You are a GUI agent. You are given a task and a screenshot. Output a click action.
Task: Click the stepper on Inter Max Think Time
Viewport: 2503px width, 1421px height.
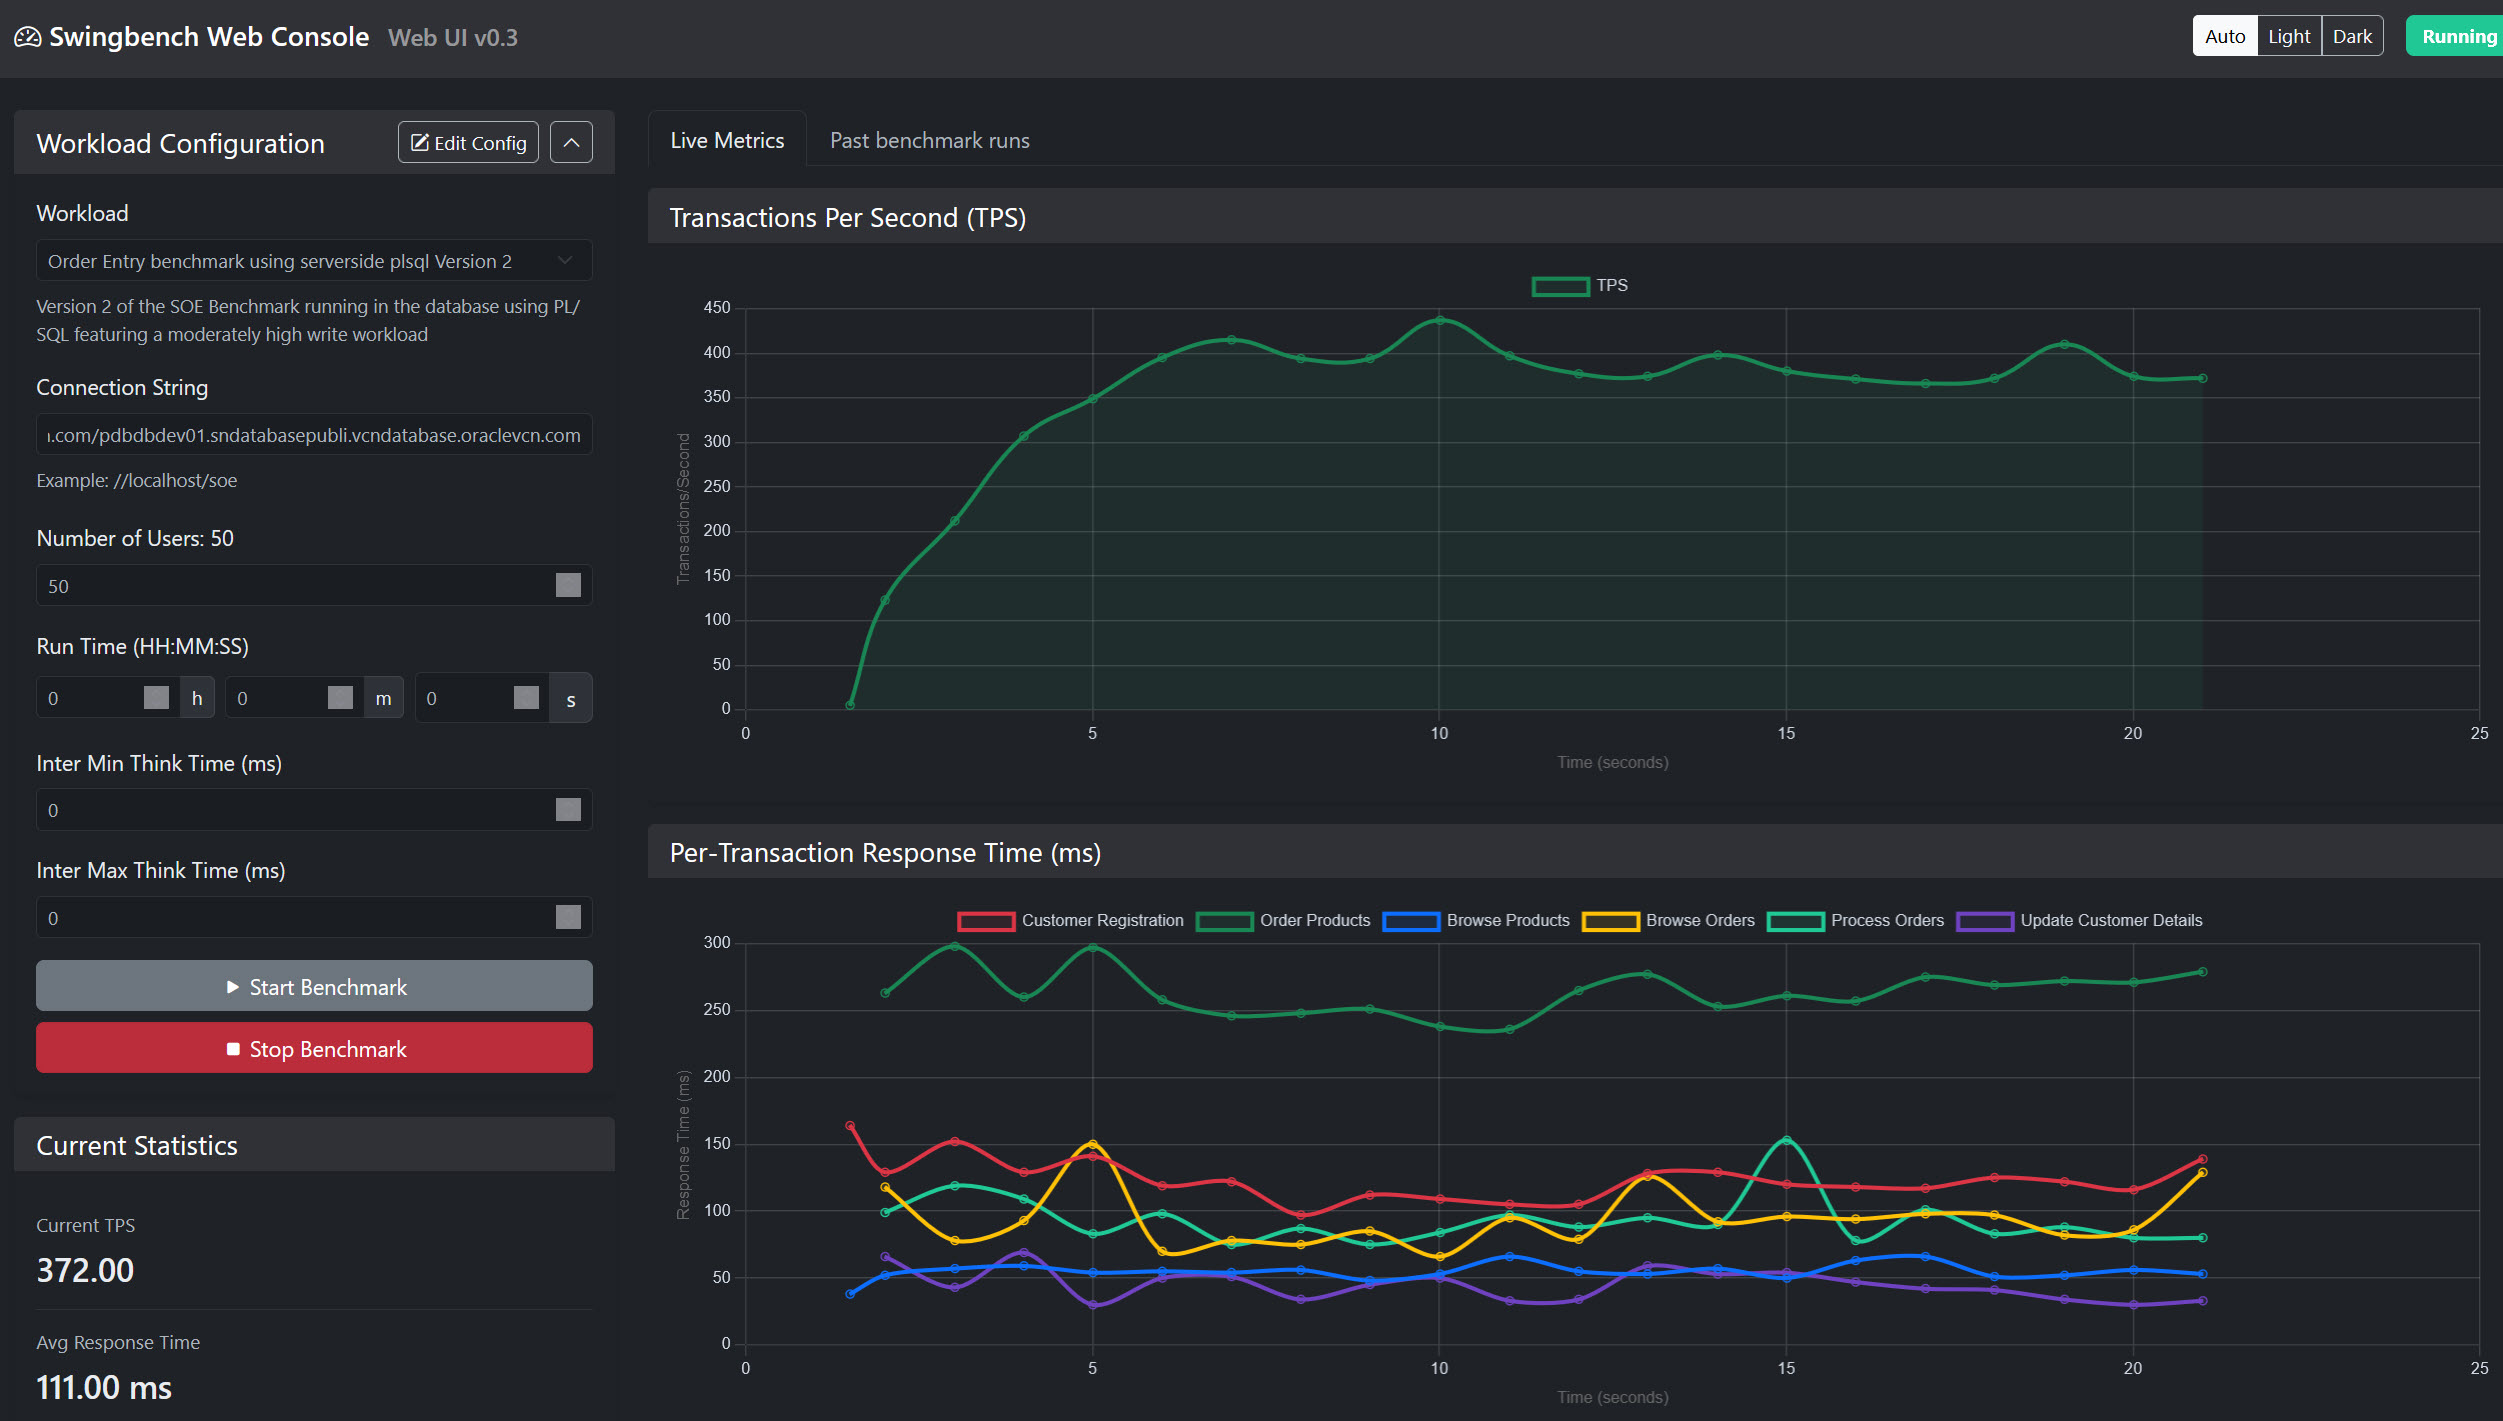click(x=566, y=917)
